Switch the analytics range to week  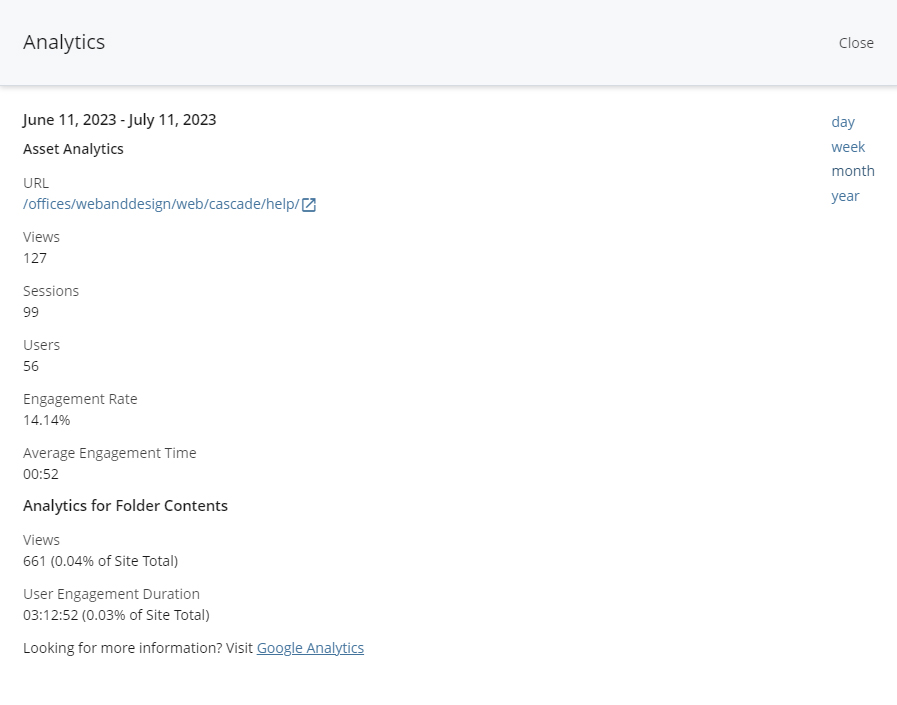coord(848,147)
